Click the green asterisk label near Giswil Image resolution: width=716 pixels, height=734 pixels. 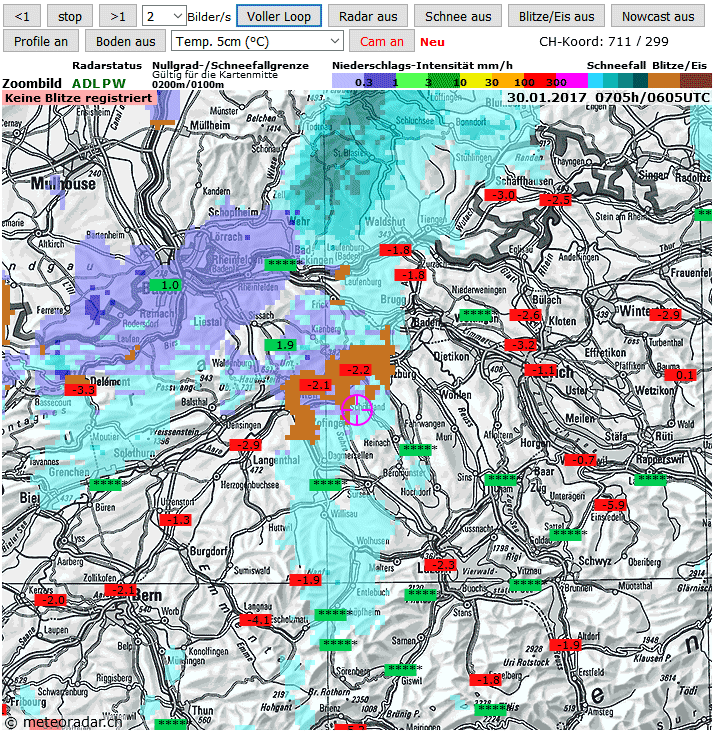pyautogui.click(x=401, y=669)
